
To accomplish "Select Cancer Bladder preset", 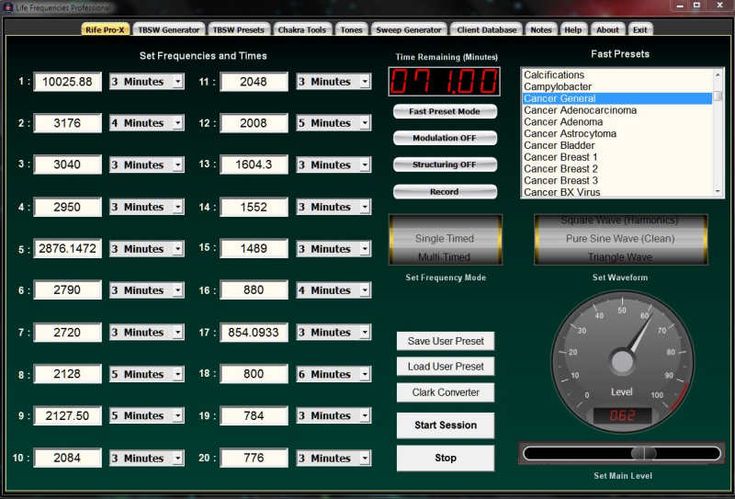I will click(617, 145).
